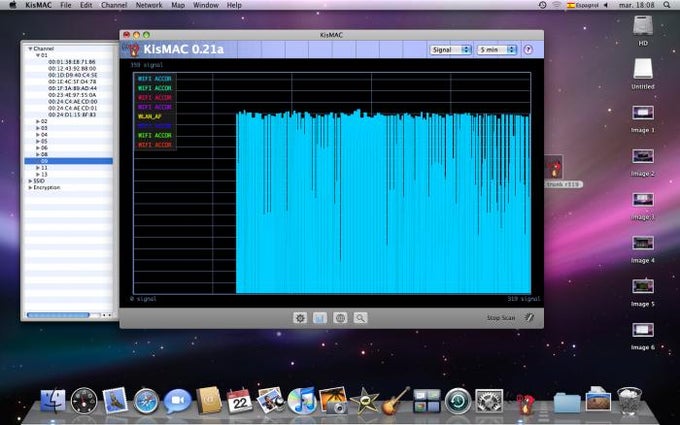Open the Signal graph type dropdown
This screenshot has width=680, height=425.
(450, 50)
